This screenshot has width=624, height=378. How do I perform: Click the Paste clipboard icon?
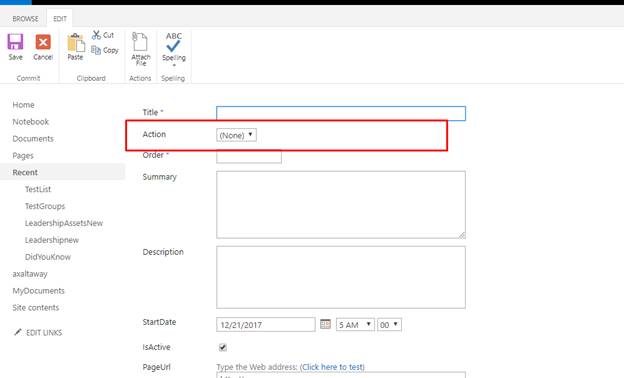coord(76,43)
